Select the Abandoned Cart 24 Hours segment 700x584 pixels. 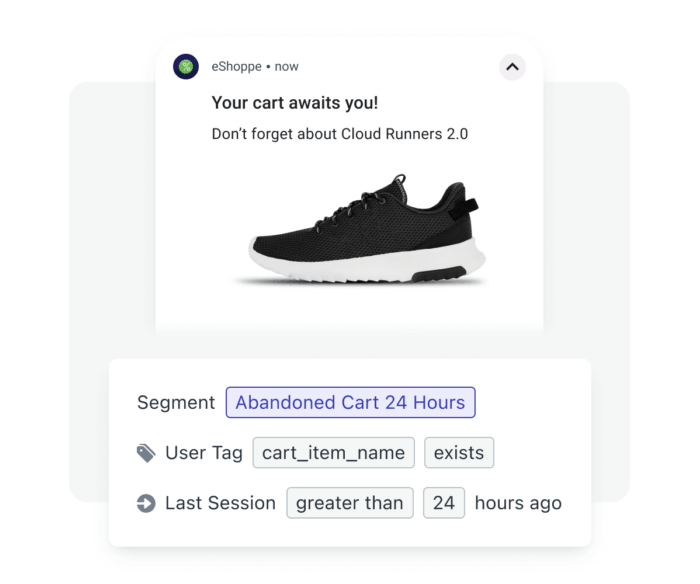tap(350, 403)
